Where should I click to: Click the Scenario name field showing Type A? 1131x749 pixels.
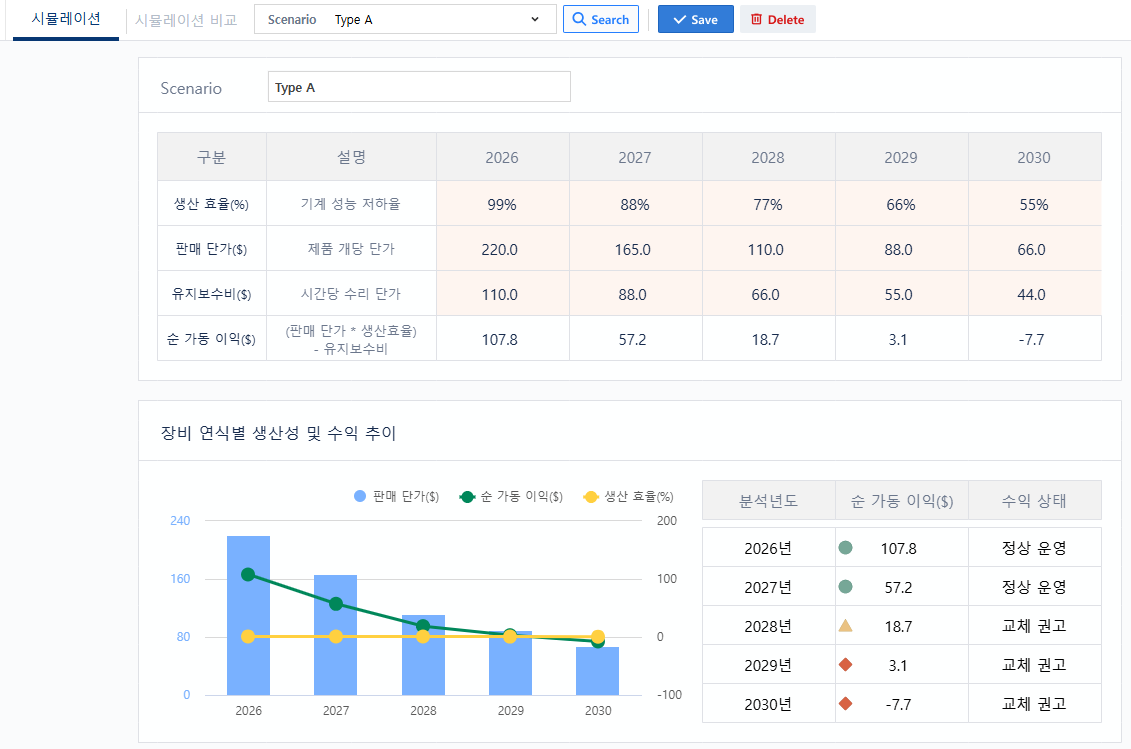[419, 87]
